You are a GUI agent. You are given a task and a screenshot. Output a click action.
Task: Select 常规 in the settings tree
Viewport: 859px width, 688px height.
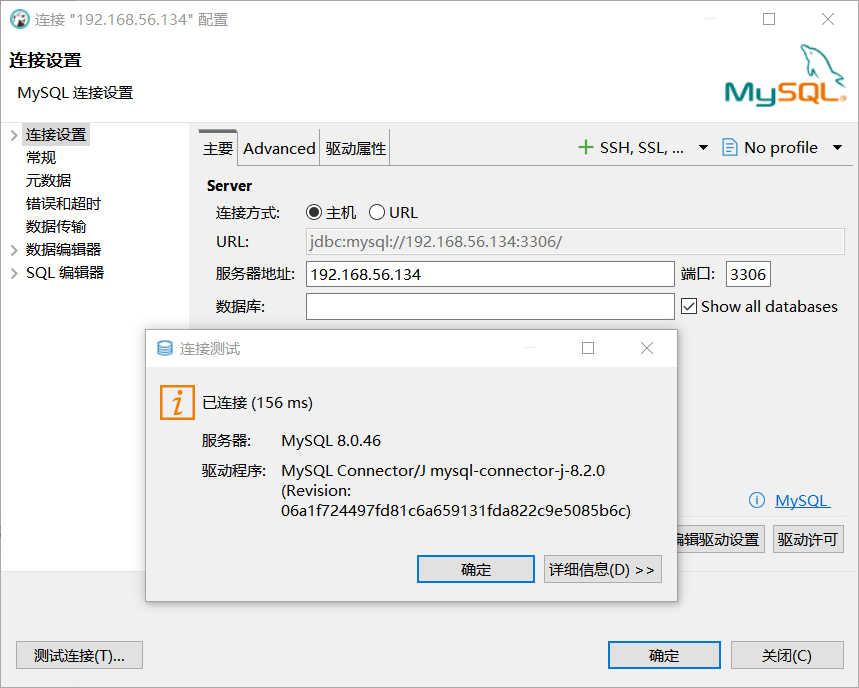click(x=41, y=158)
